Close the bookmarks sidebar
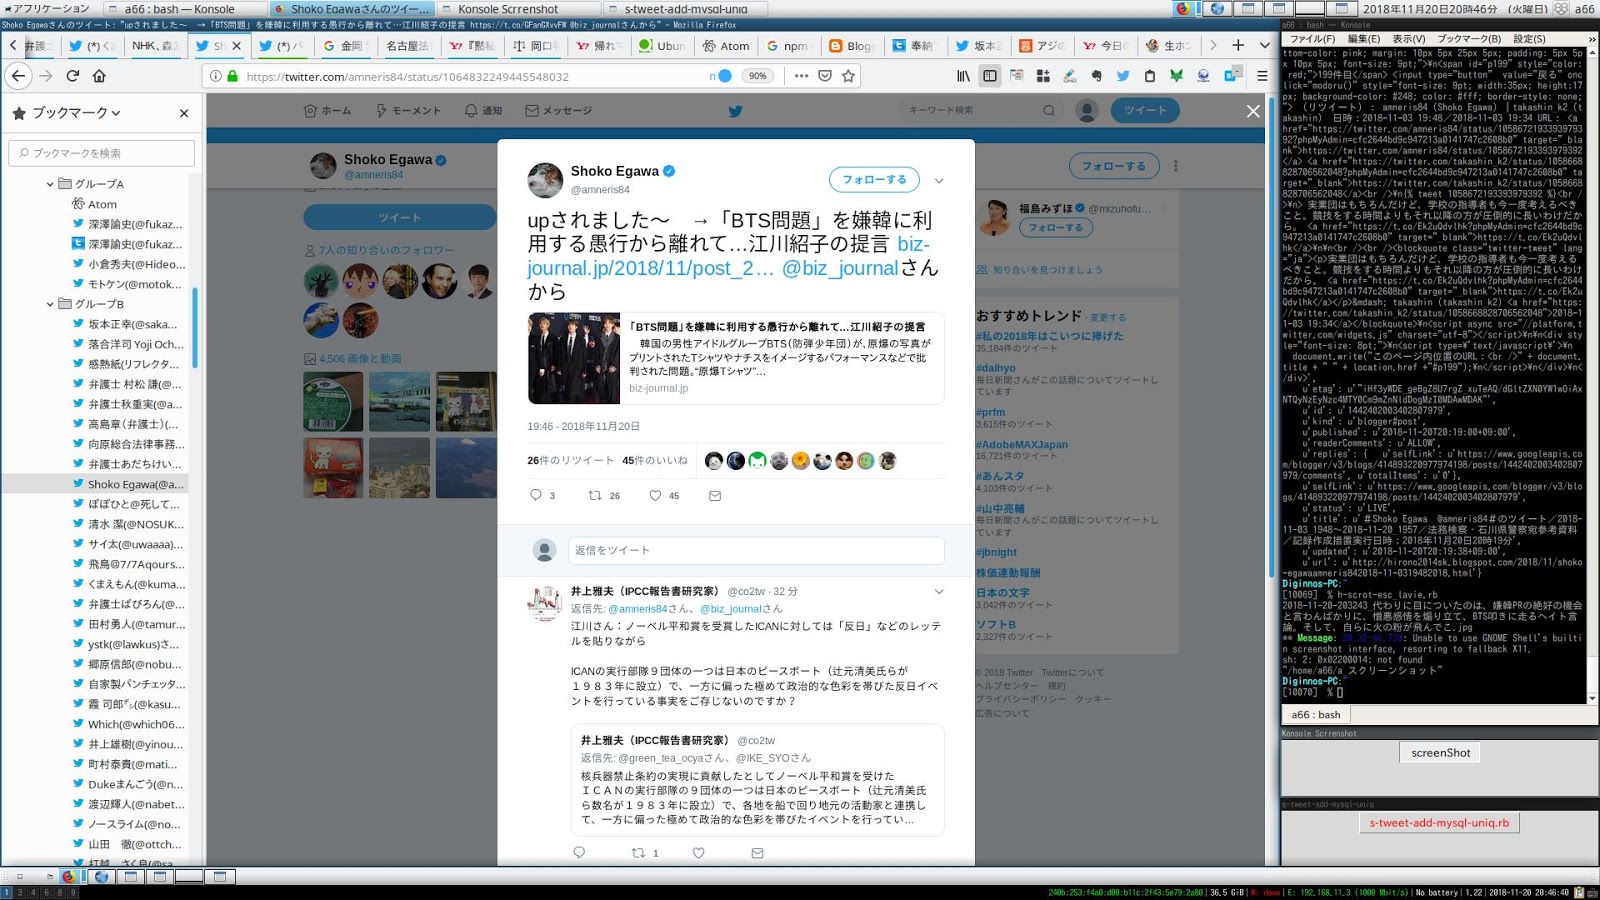Screen dimensions: 1600x900 [184, 113]
